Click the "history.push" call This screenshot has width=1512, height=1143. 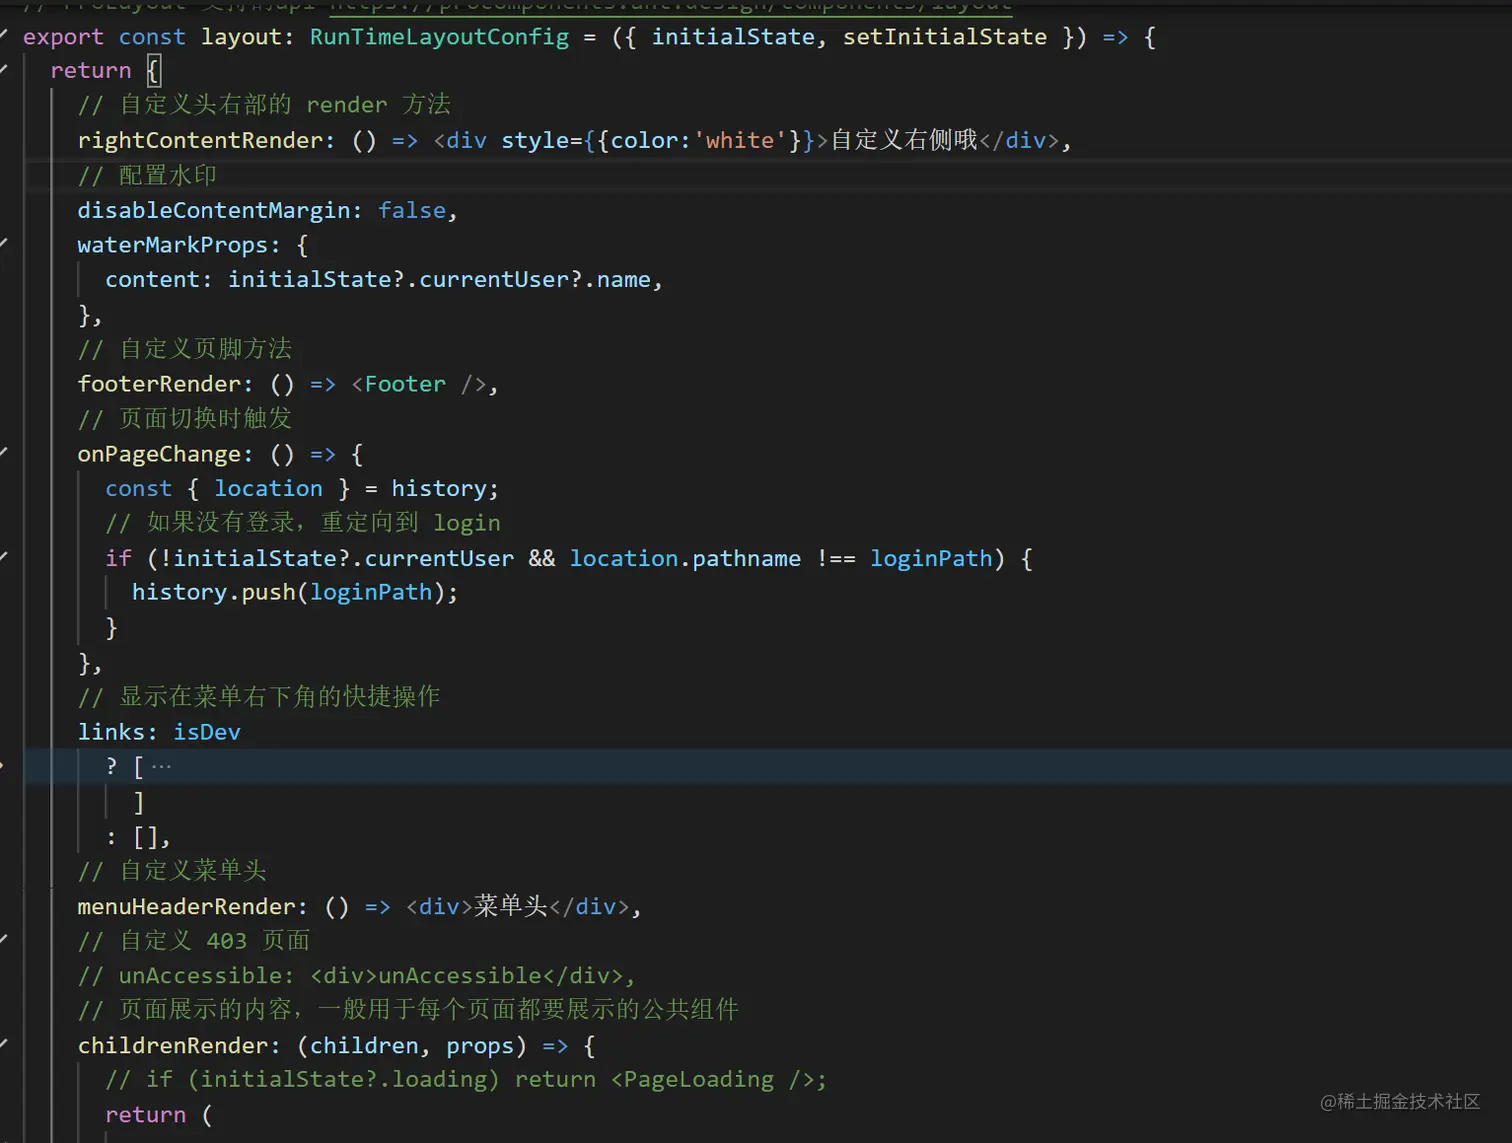pyautogui.click(x=214, y=592)
